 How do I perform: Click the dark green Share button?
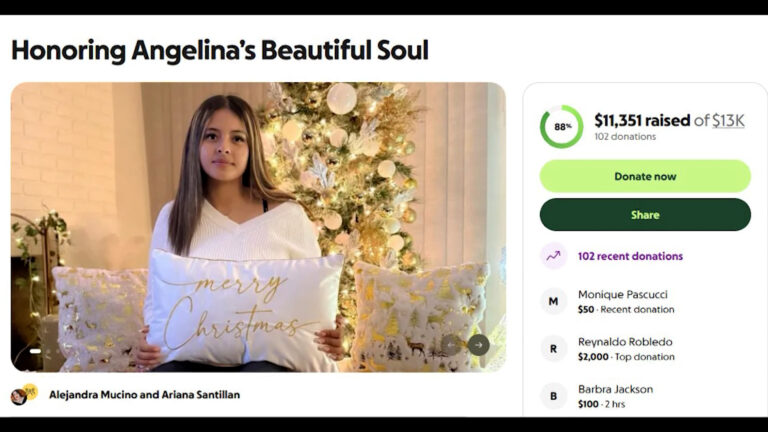point(645,215)
